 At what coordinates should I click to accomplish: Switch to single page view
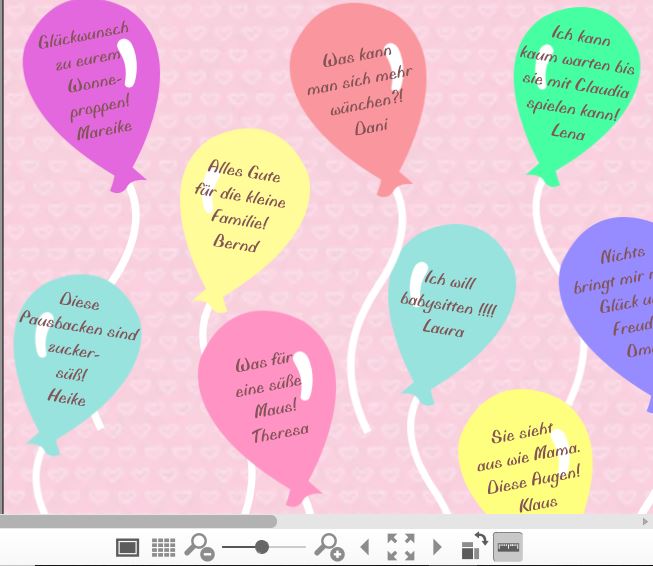127,547
